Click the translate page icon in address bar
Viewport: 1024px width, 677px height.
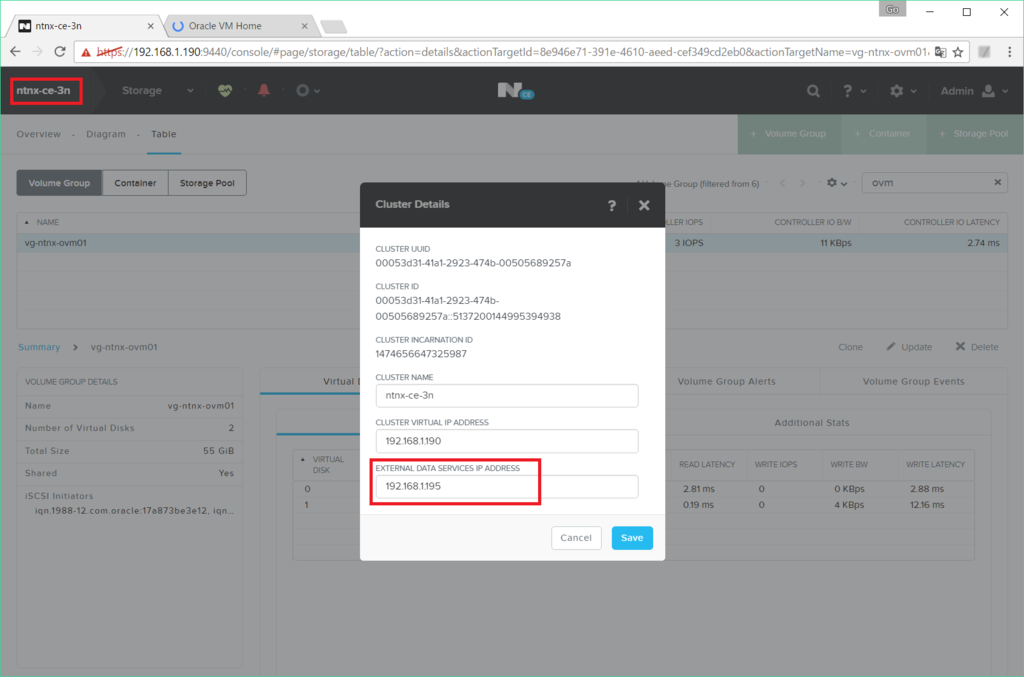940,52
